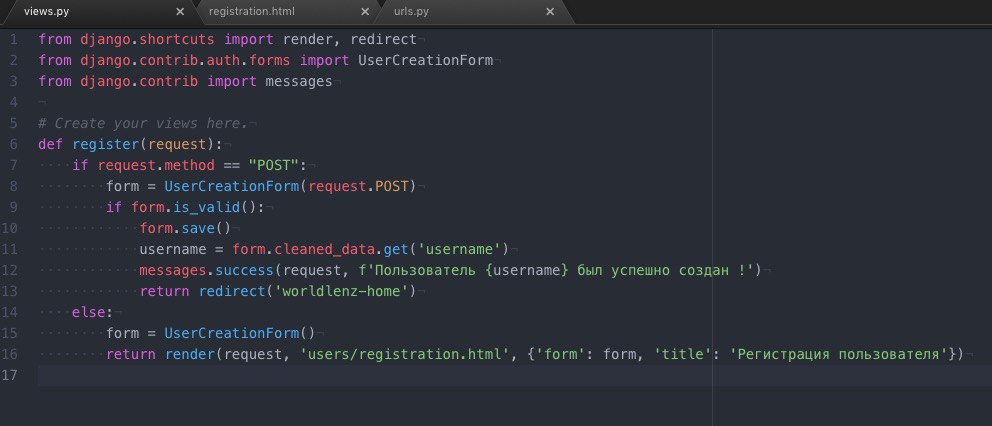Click the 'Регистрация пользователя' title string
992x426 pixels.
(x=838, y=354)
